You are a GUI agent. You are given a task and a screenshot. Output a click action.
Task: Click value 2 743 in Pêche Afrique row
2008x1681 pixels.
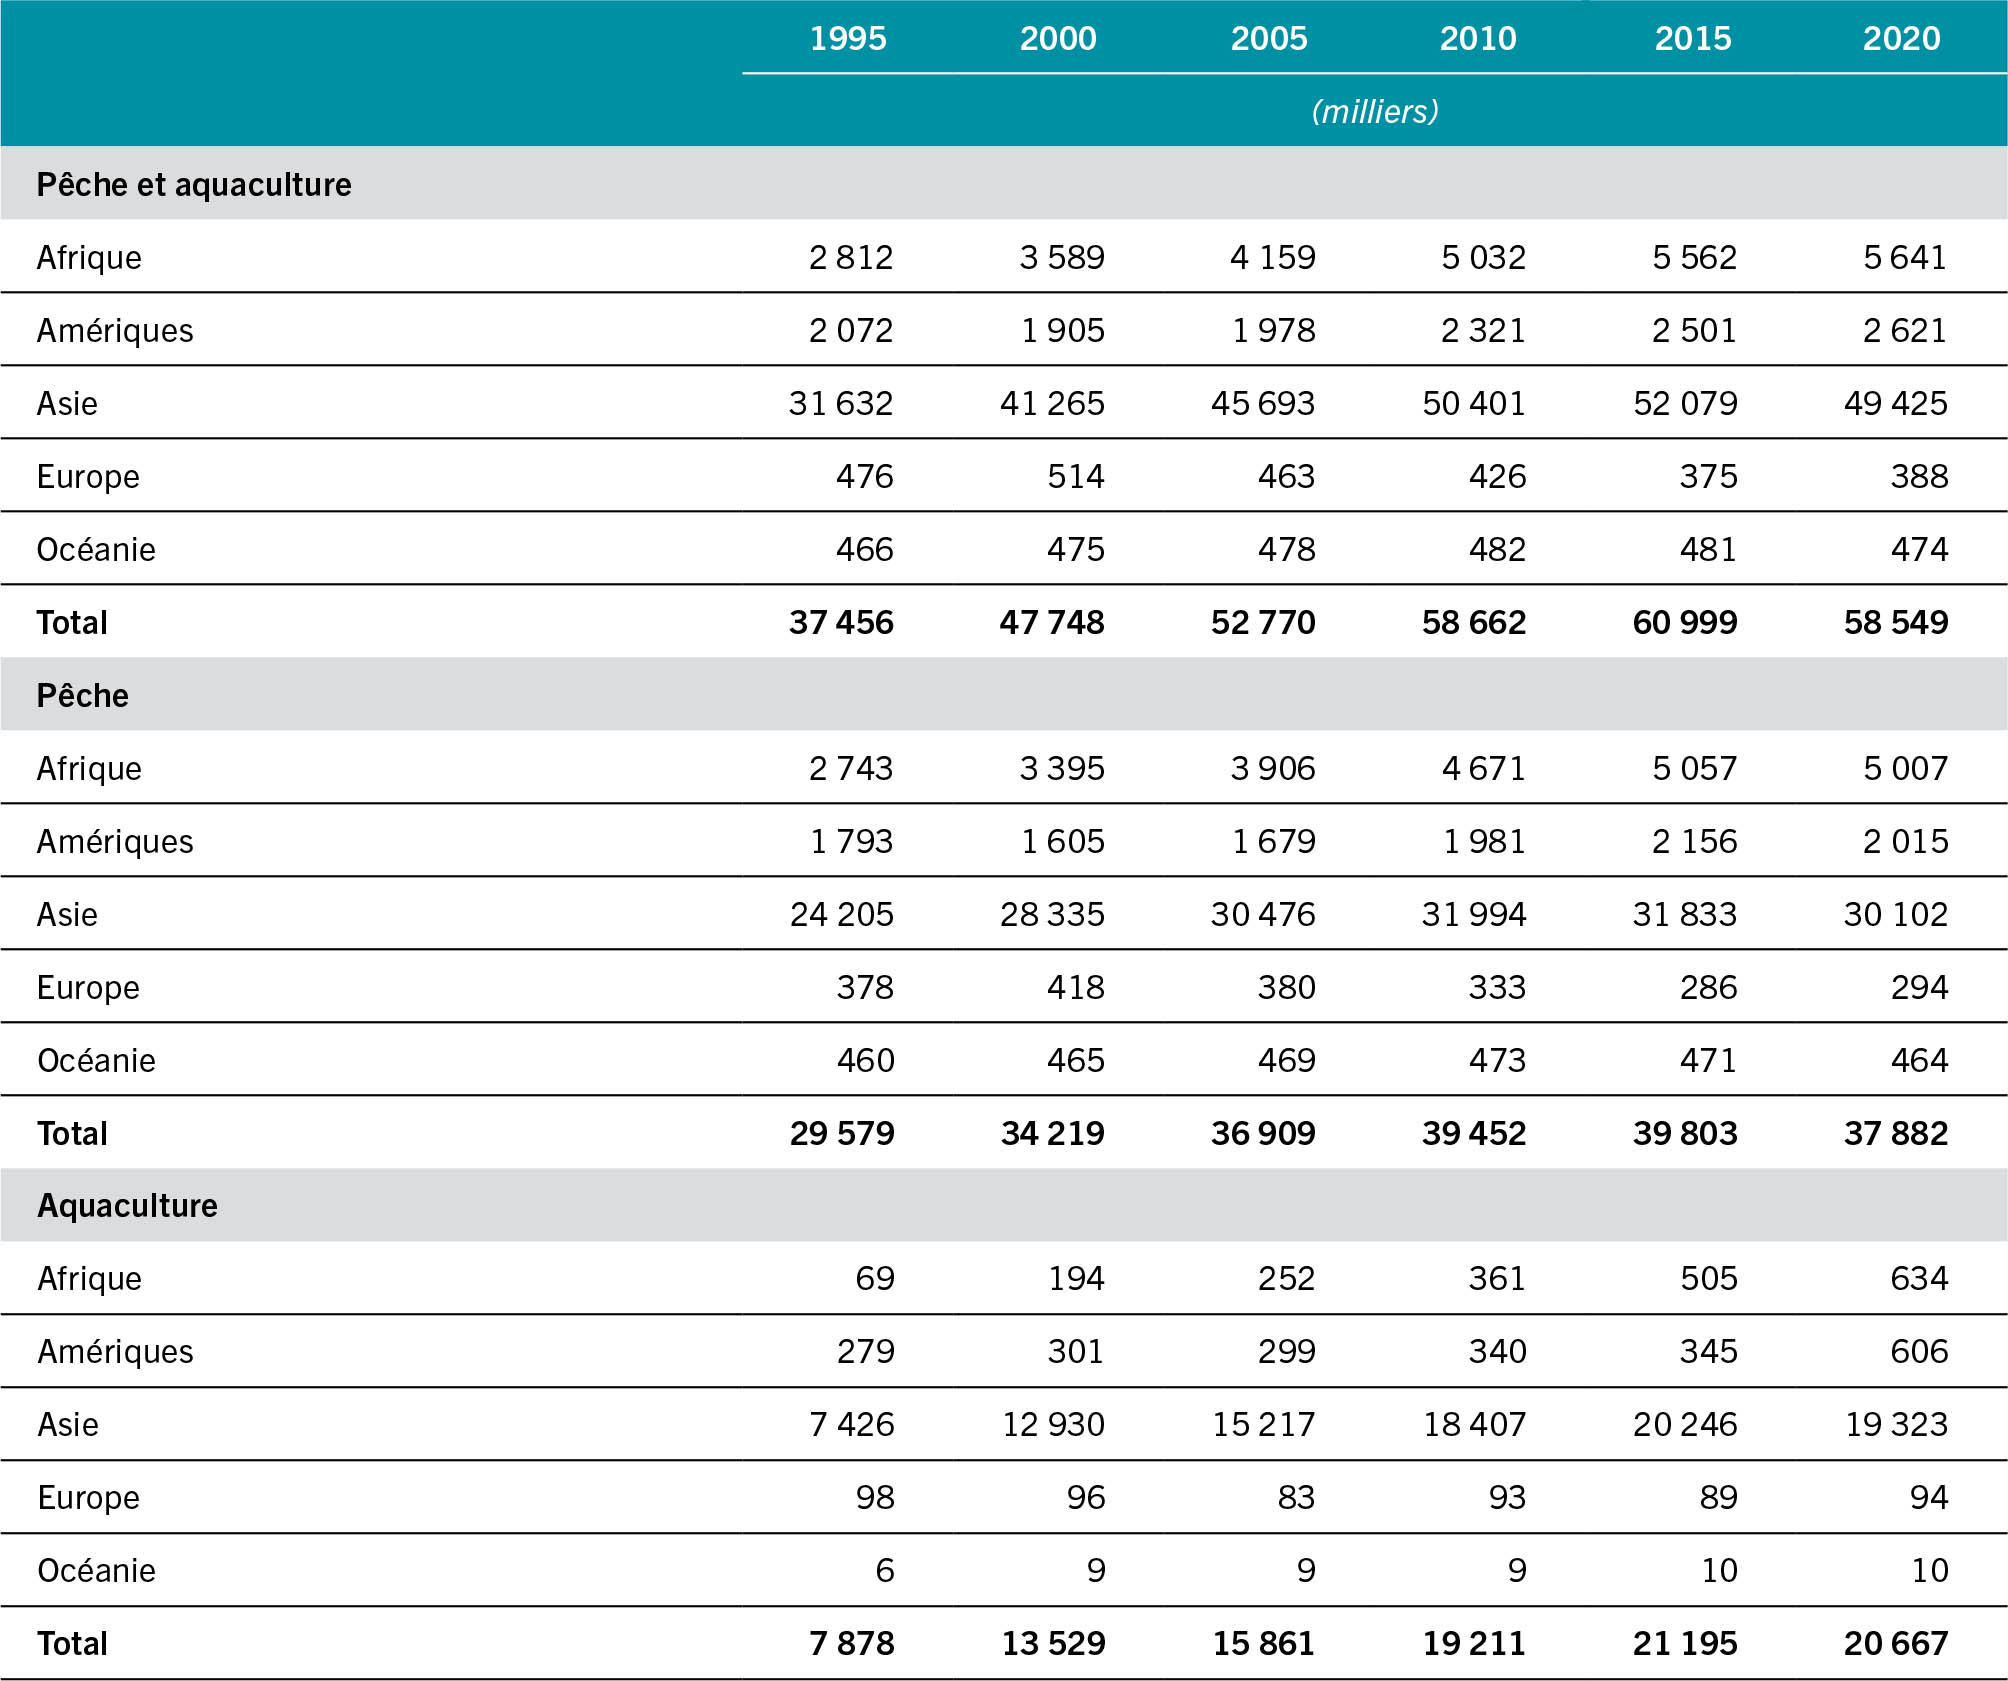[x=851, y=769]
